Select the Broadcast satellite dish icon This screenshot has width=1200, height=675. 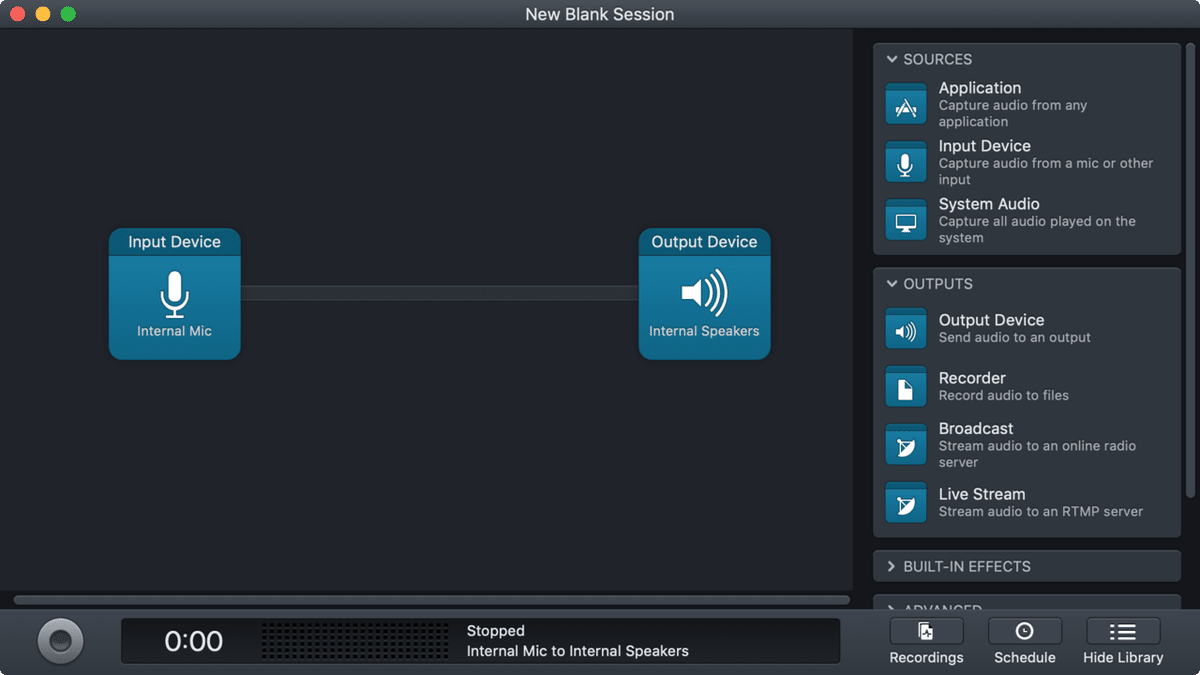[906, 444]
